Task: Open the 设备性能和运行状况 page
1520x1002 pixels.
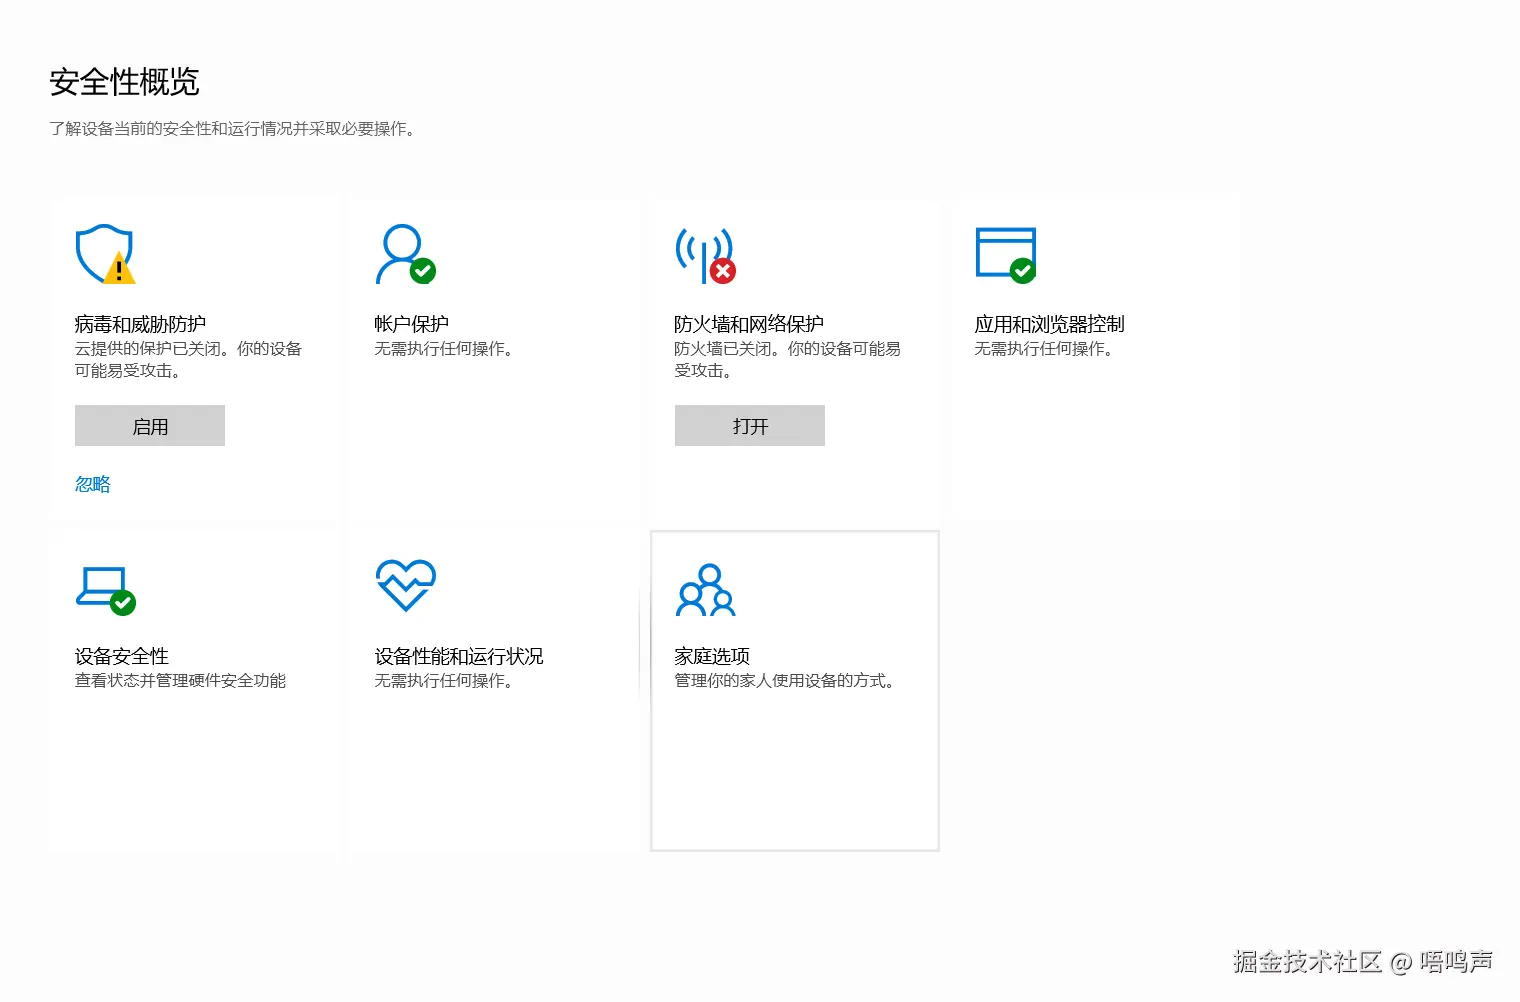Action: tap(457, 655)
